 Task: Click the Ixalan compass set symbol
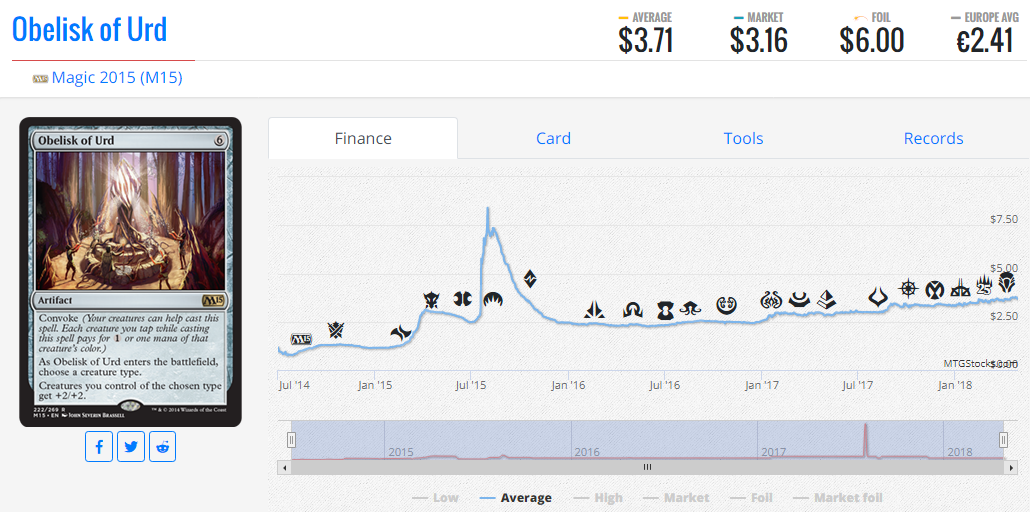(x=908, y=288)
